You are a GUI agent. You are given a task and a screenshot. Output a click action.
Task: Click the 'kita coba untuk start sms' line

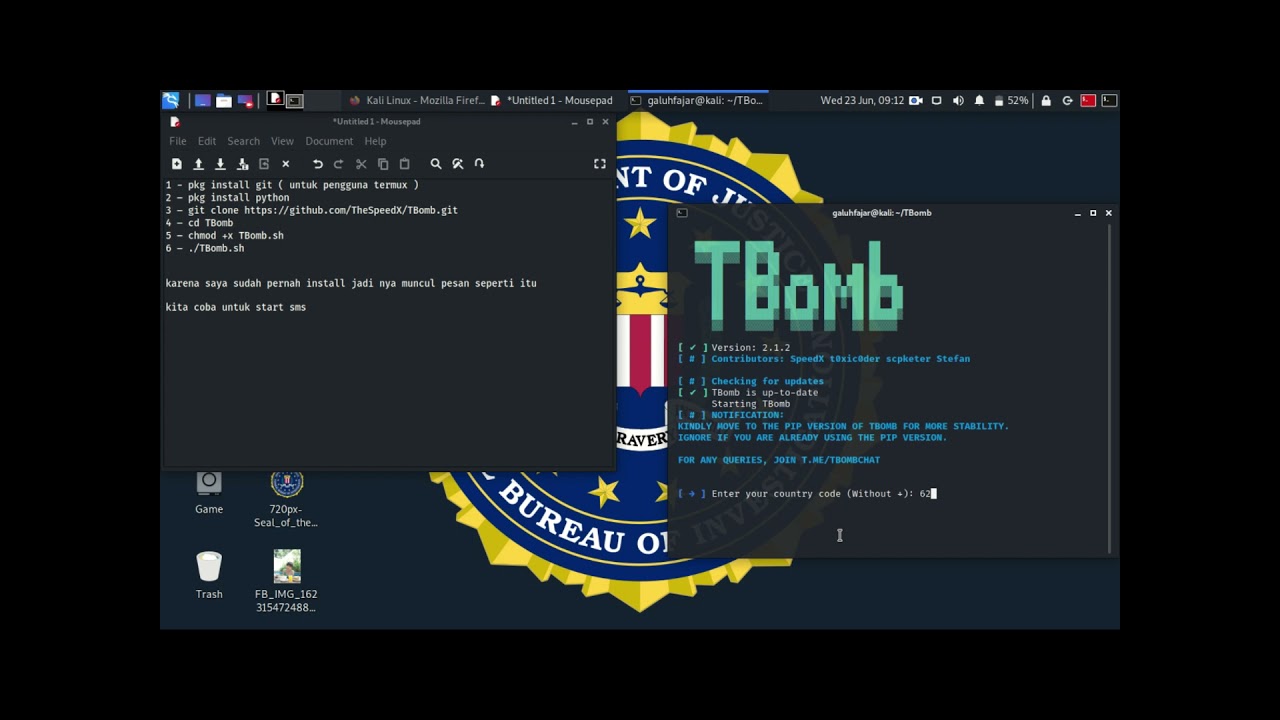(x=236, y=307)
